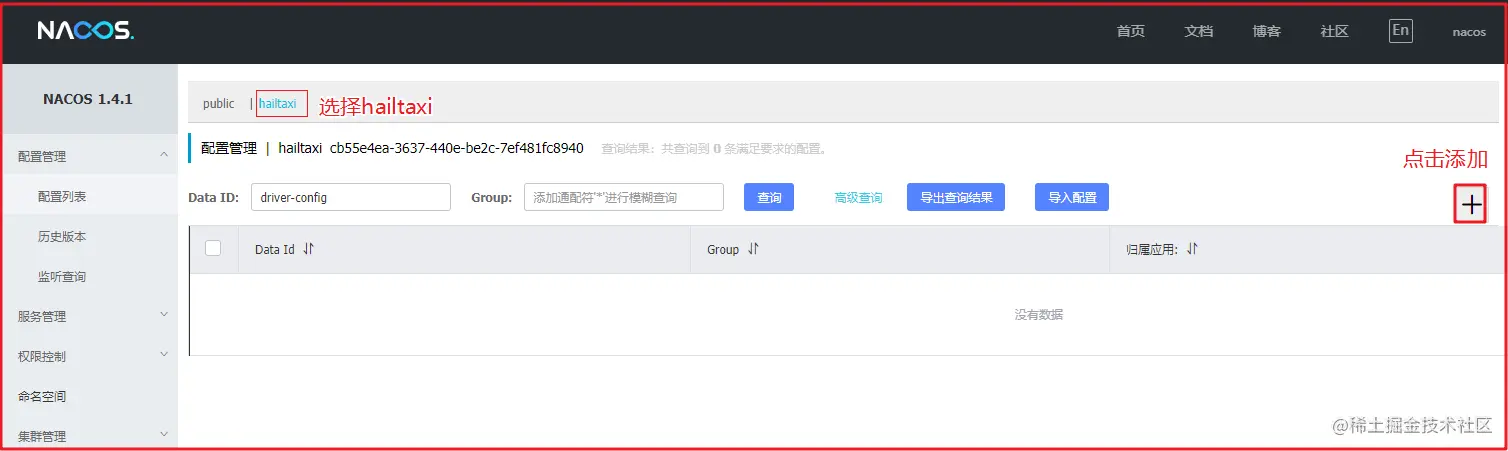Select the public namespace tab
Viewport: 1508px width, 451px height.
pos(219,104)
